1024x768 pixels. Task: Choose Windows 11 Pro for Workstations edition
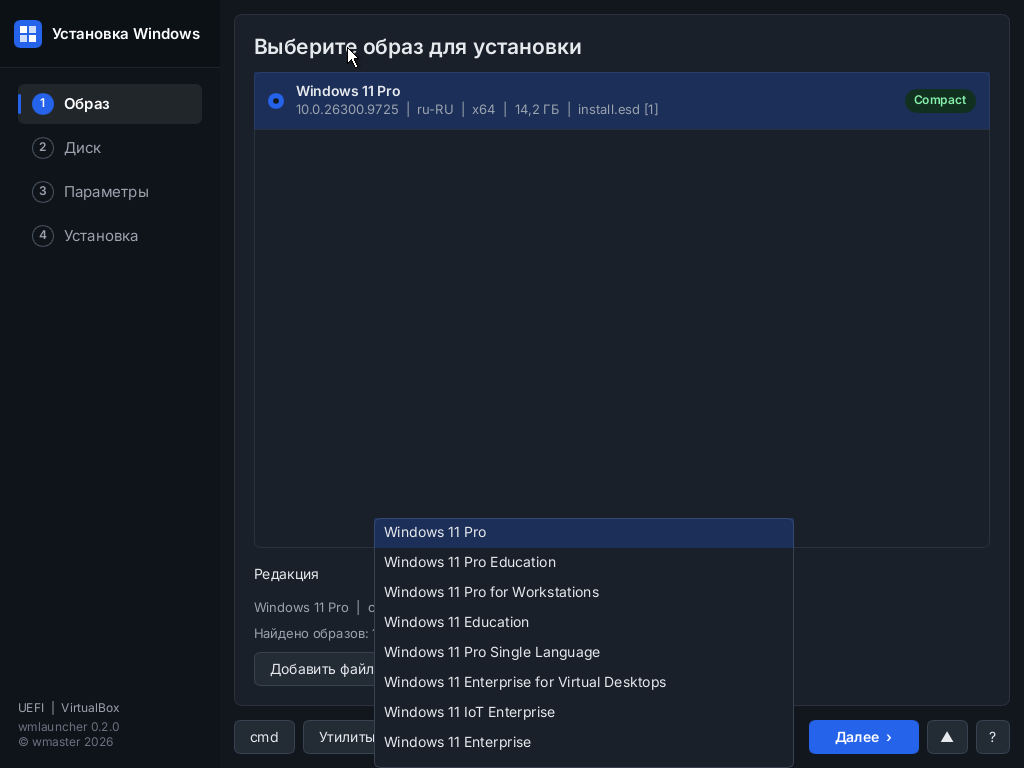point(584,592)
